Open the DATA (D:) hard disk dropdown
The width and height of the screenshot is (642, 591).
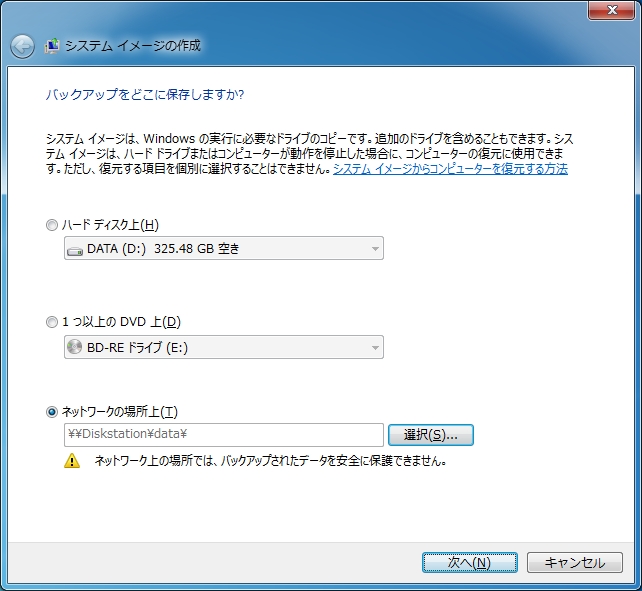coord(224,248)
